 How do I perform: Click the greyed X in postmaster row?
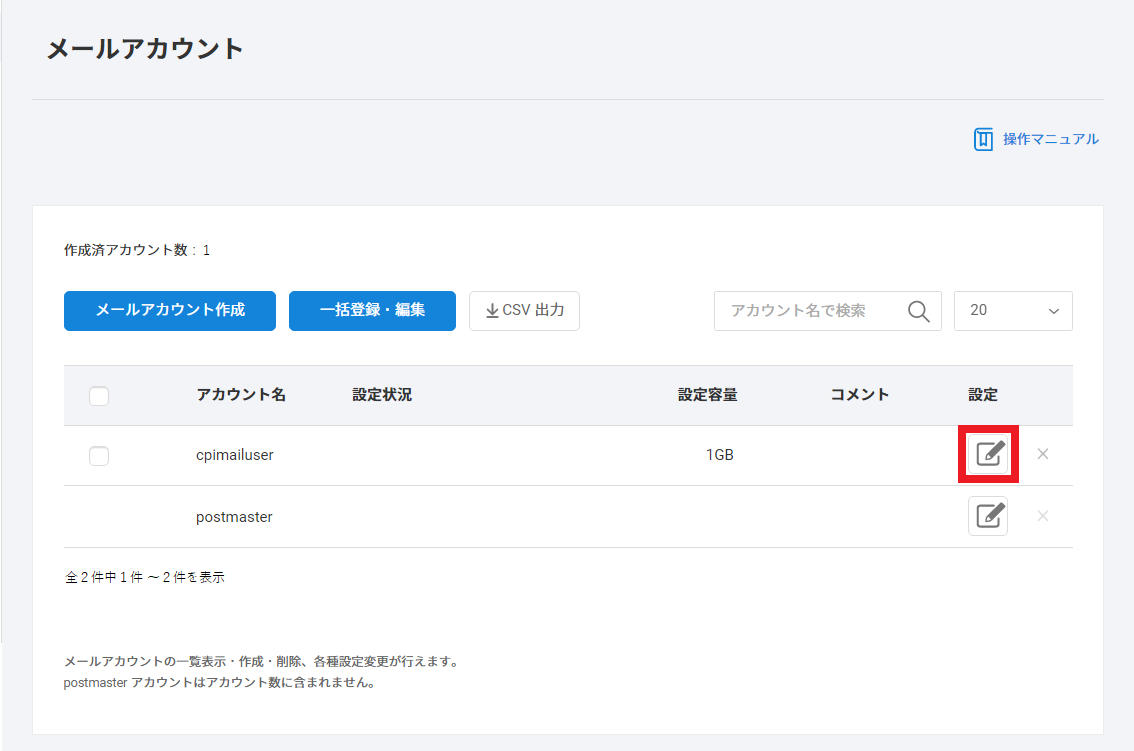click(1042, 516)
